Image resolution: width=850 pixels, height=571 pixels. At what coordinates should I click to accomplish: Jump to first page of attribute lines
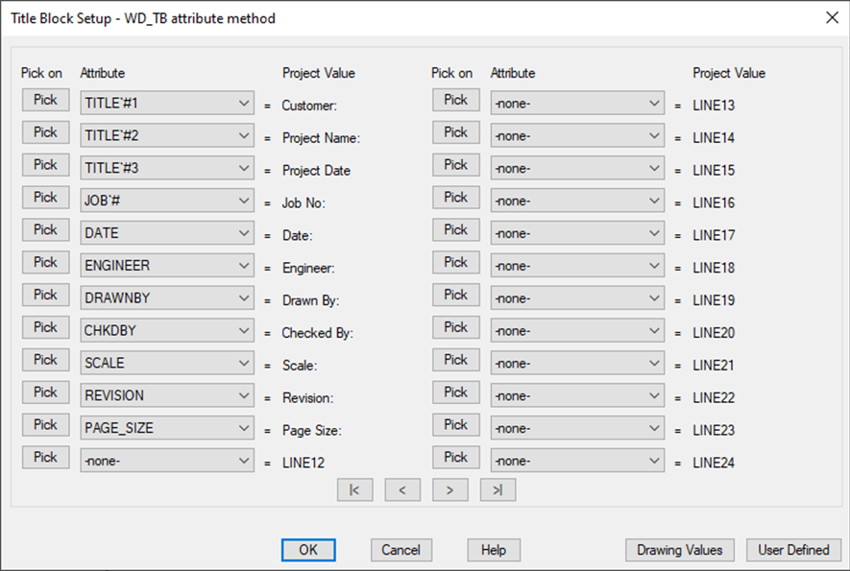[355, 490]
